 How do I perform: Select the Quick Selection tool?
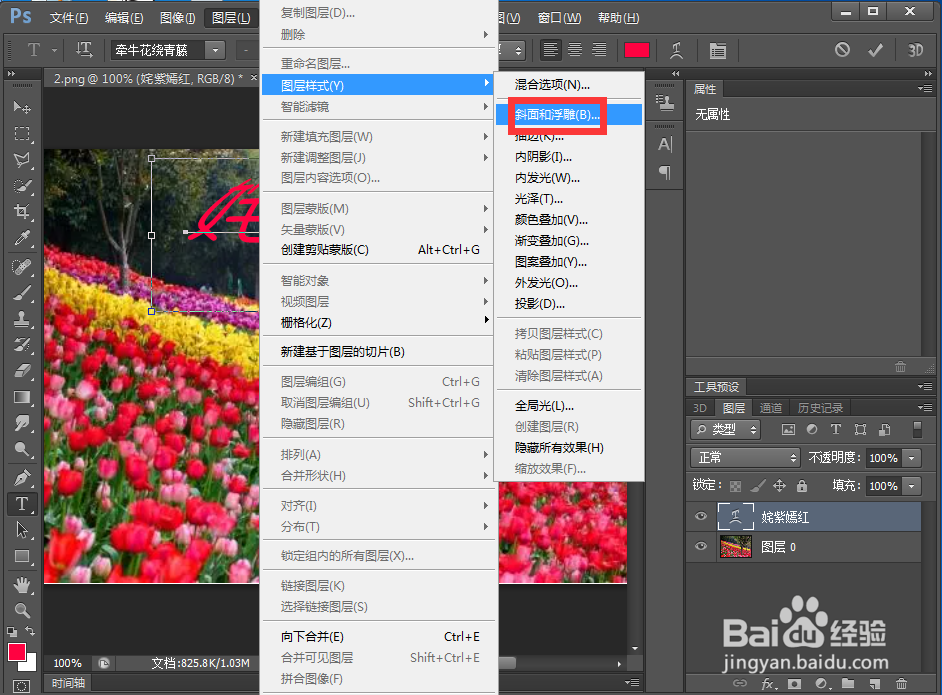pos(22,186)
